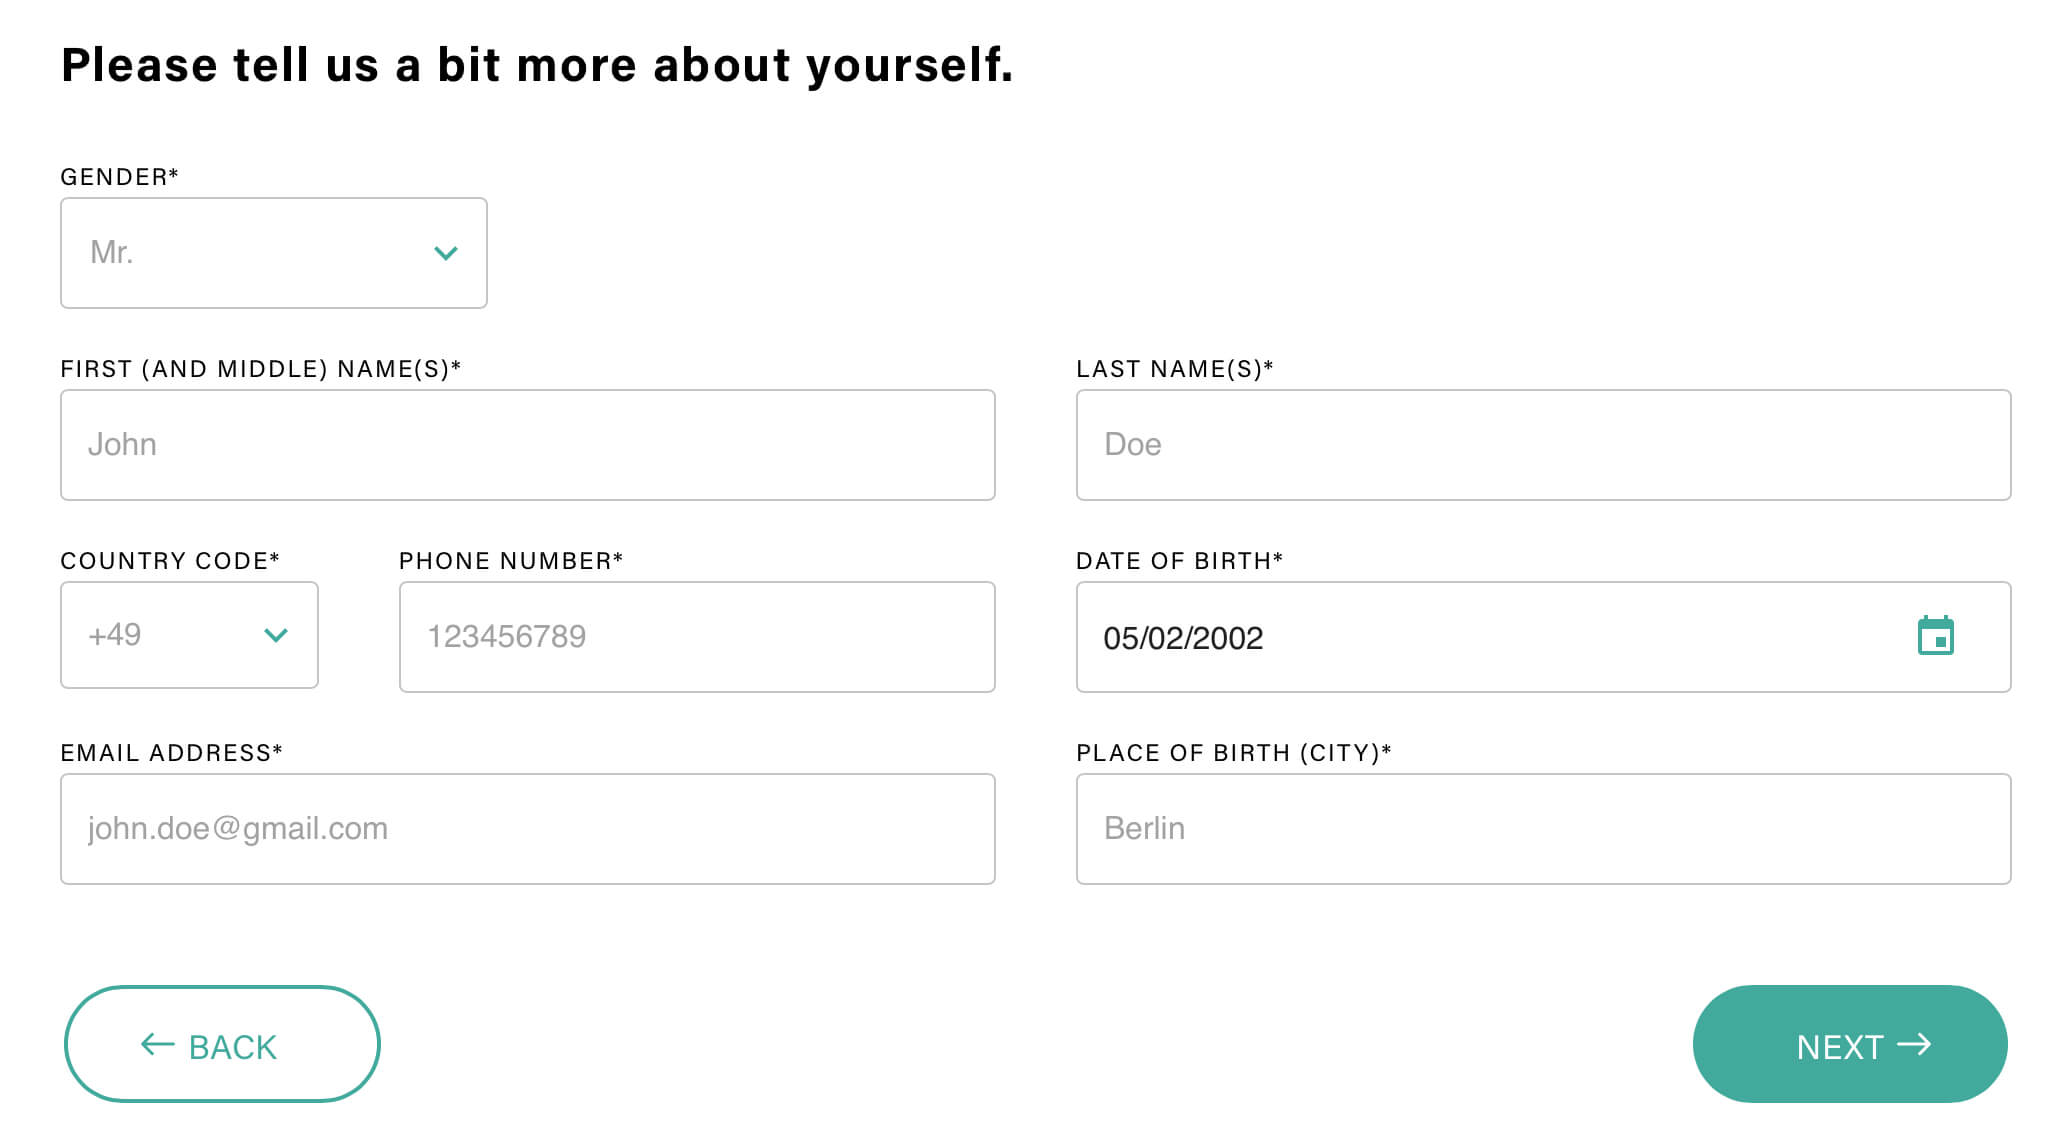Select the phone number input box
Image resolution: width=2066 pixels, height=1140 pixels.
point(696,637)
